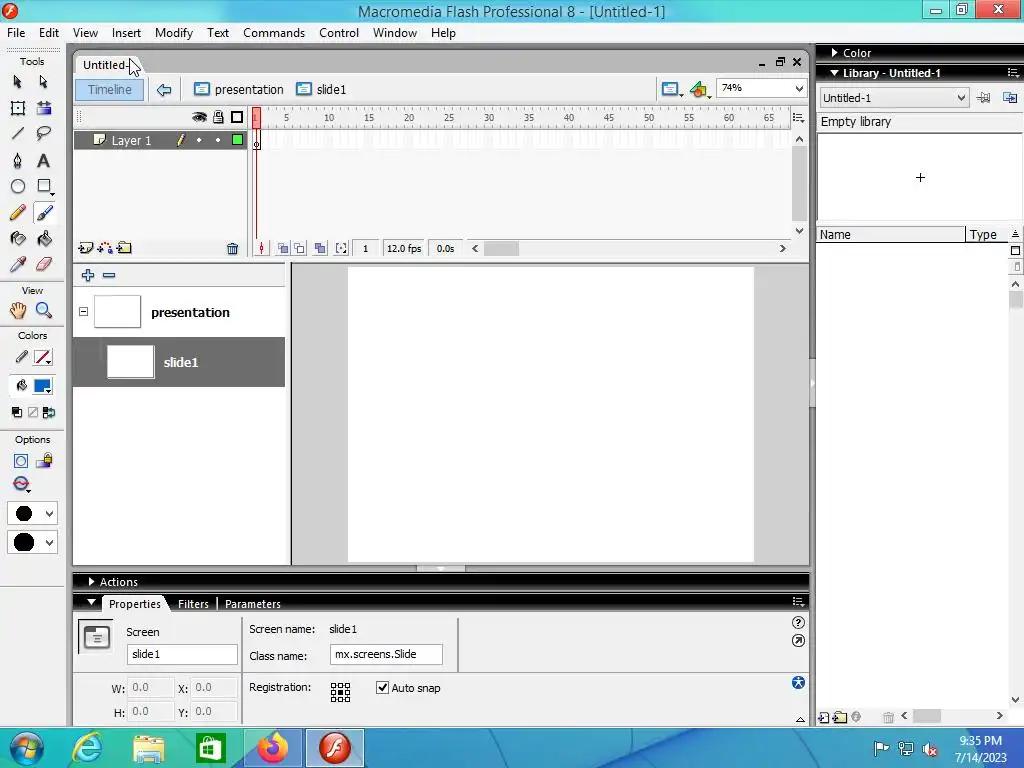The height and width of the screenshot is (768, 1024).
Task: Select the Eraser tool
Action: click(x=44, y=264)
